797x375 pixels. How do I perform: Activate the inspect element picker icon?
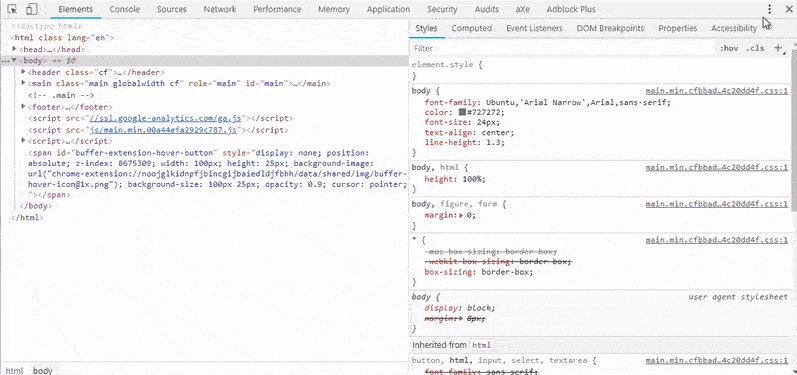coord(14,9)
